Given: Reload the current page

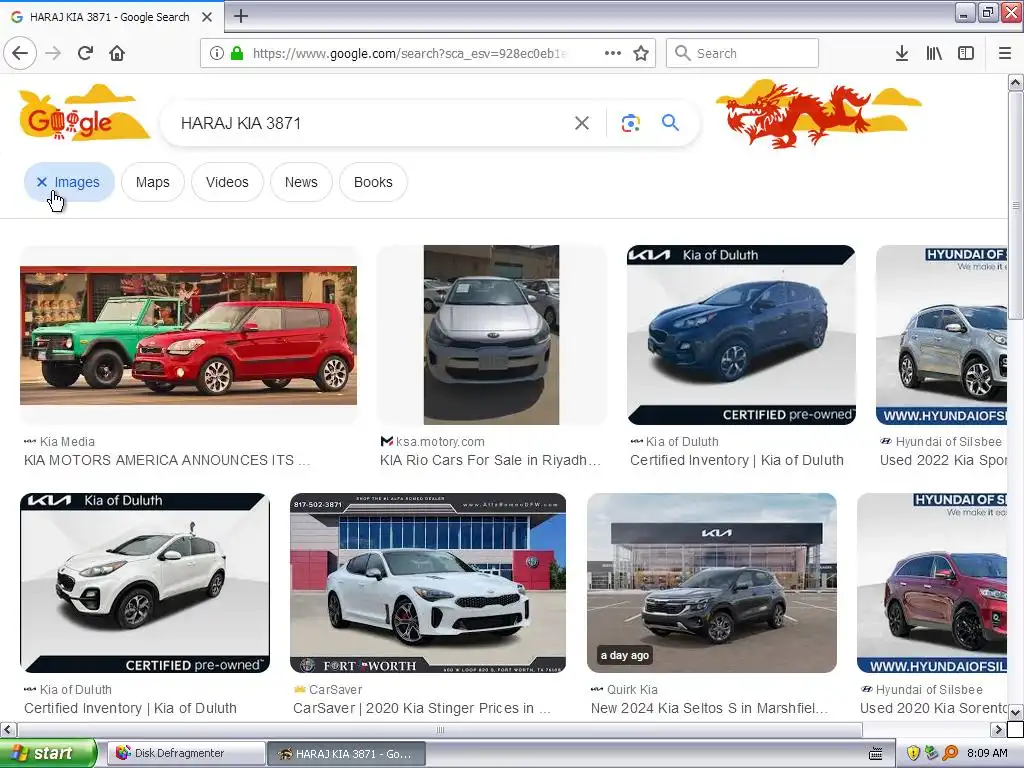Looking at the screenshot, I should [86, 53].
